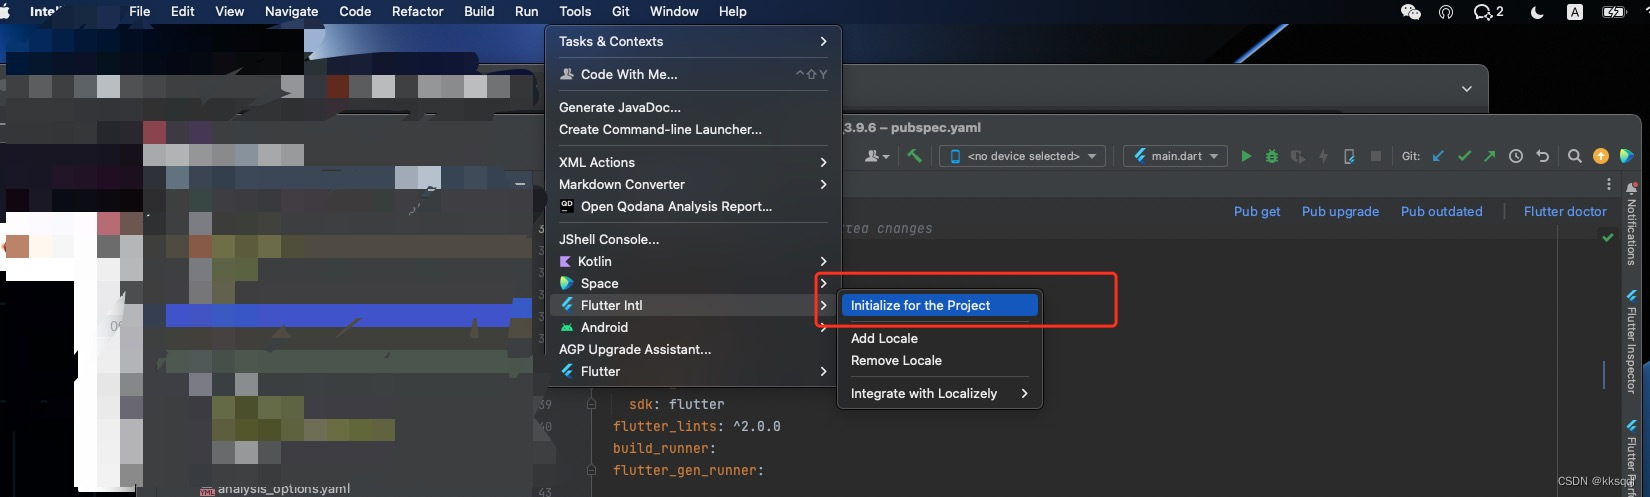Viewport: 1650px width, 497px height.
Task: Click the gray Stop square icon
Action: 1376,156
